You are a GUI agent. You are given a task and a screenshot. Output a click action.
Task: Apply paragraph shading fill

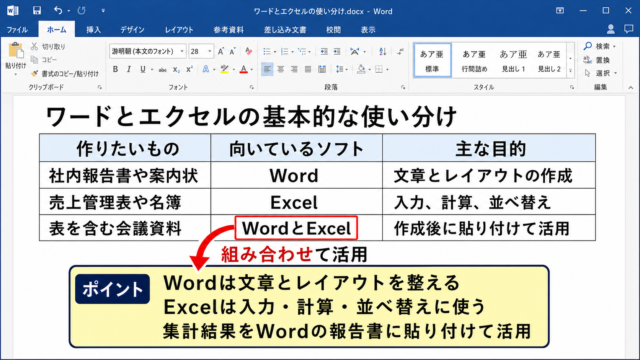coord(361,69)
